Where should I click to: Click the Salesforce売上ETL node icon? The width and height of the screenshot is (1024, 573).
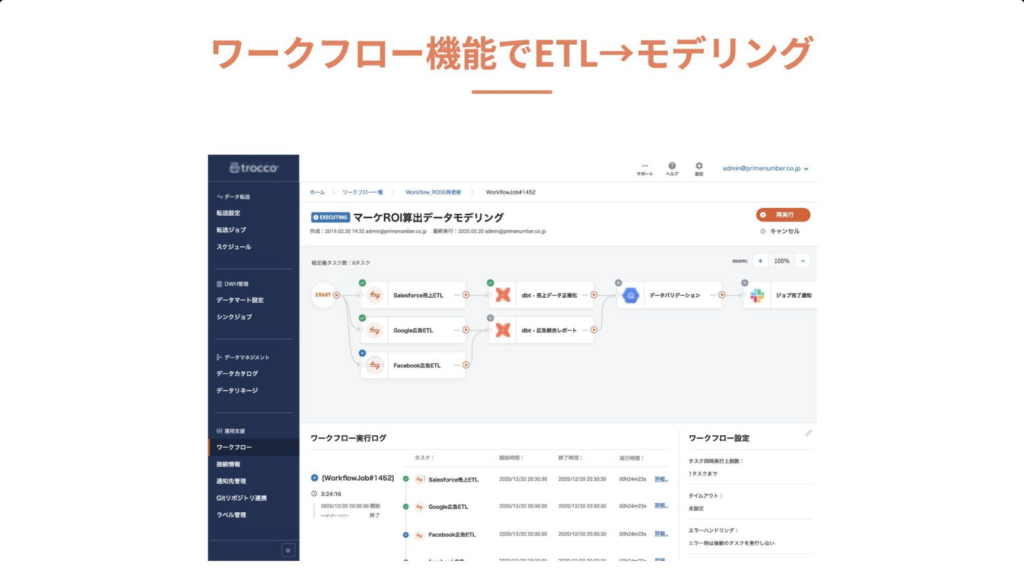(375, 295)
